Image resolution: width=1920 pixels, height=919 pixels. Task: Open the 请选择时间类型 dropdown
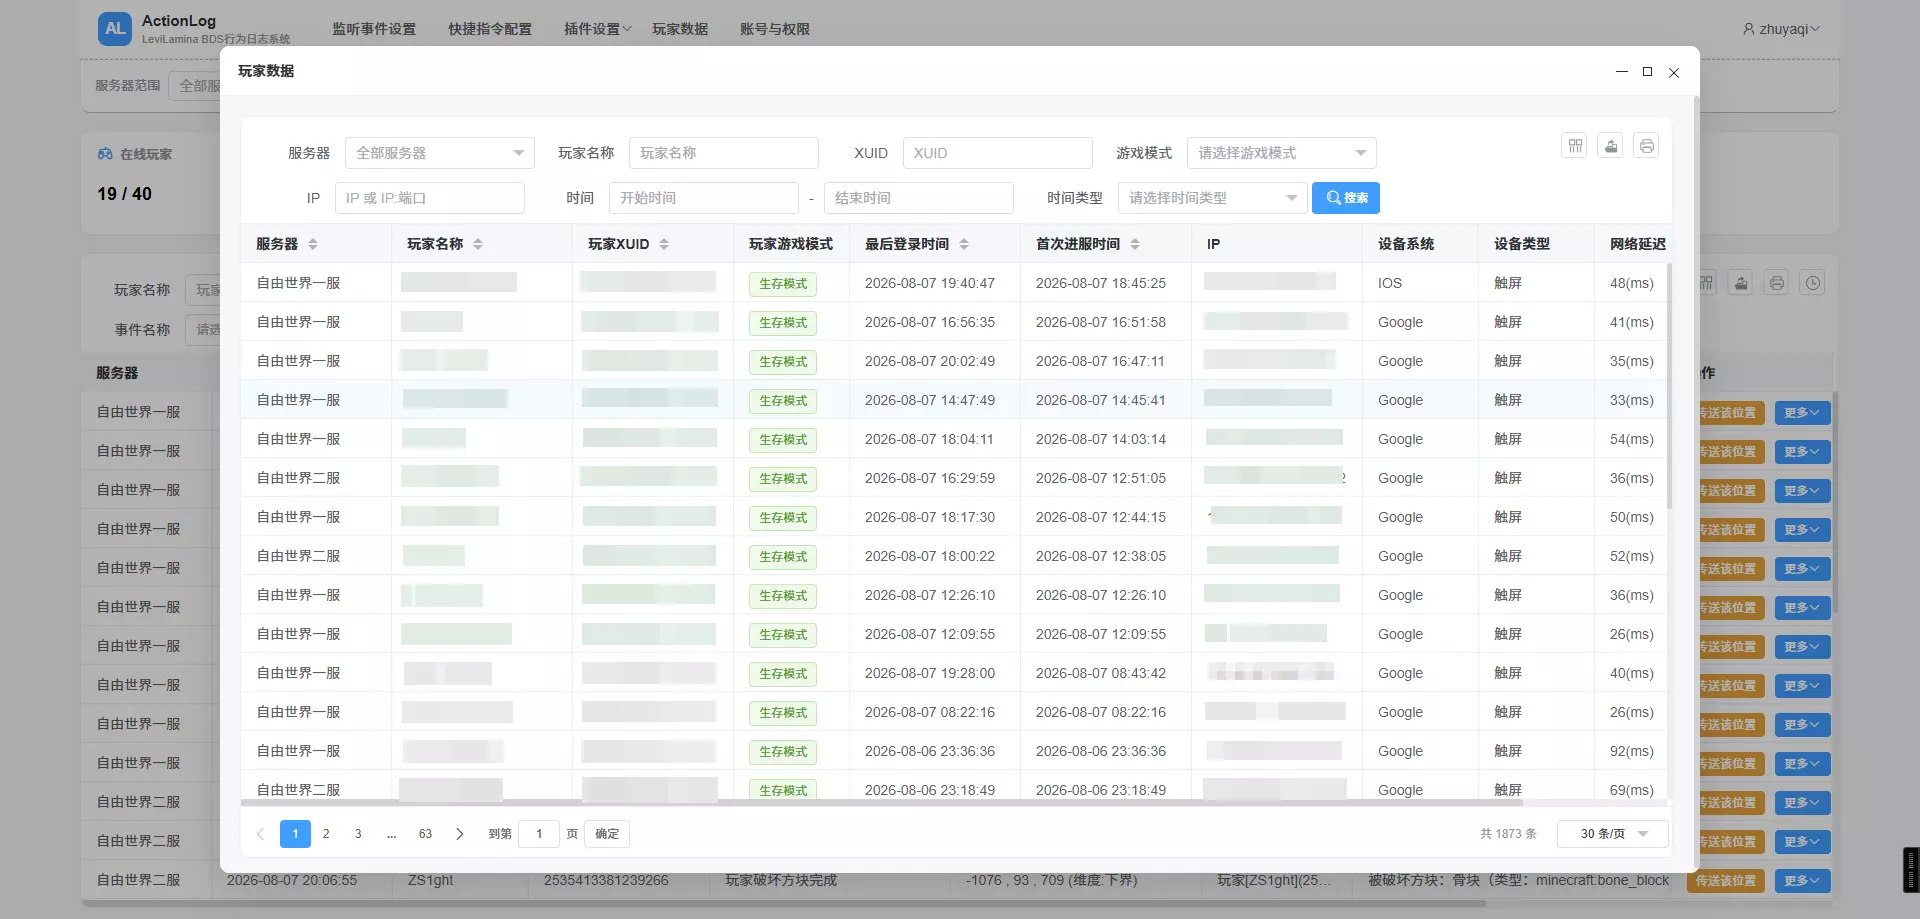click(x=1213, y=198)
